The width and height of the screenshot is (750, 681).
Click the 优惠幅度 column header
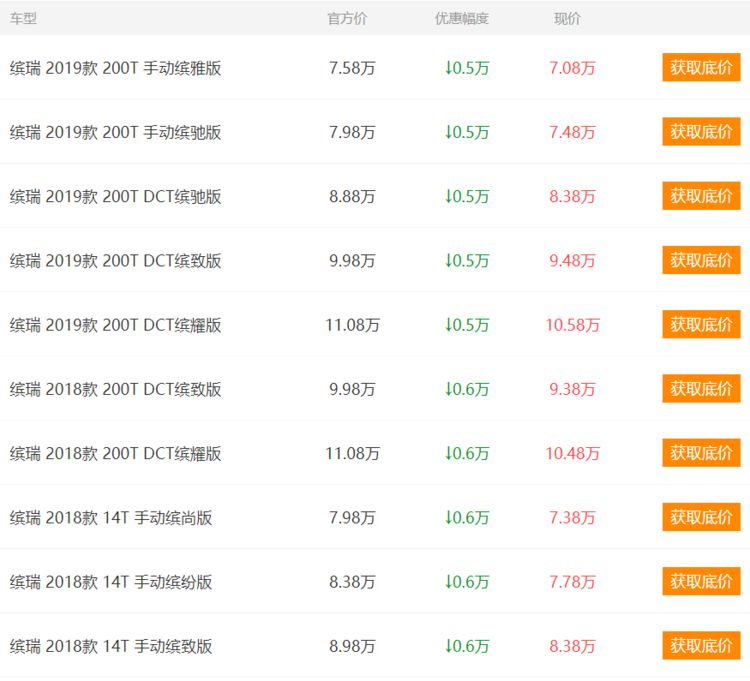click(462, 19)
